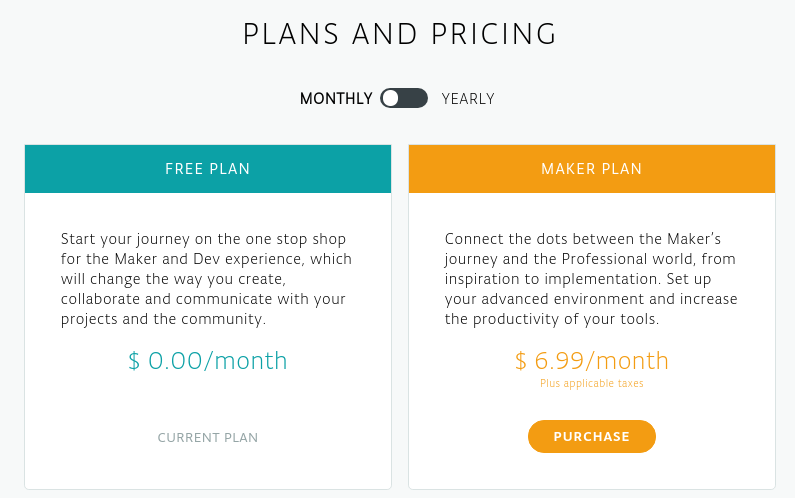Click the Free plan description paragraph
The width and height of the screenshot is (795, 498).
tap(208, 279)
